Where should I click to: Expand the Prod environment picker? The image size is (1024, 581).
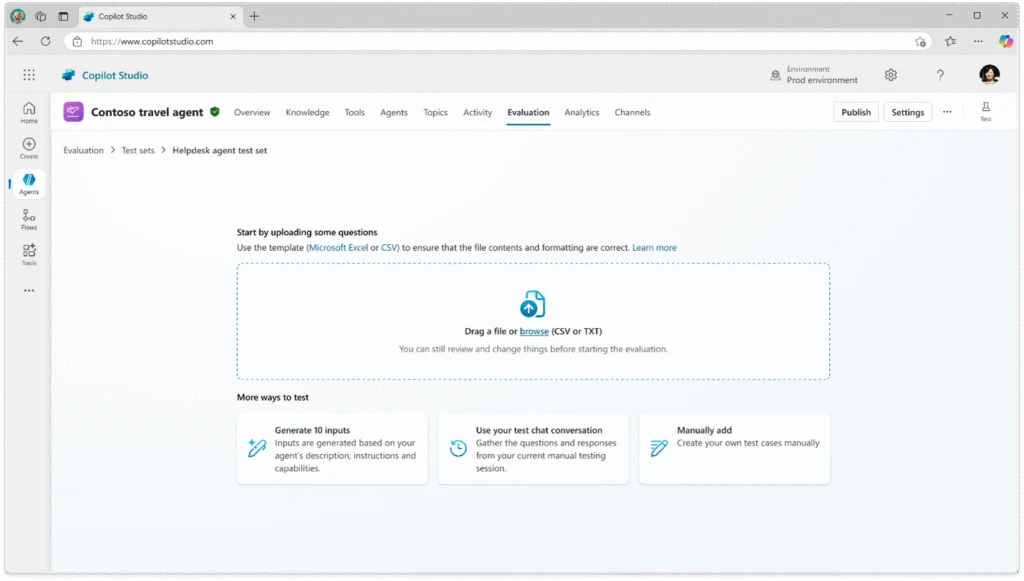tap(820, 74)
